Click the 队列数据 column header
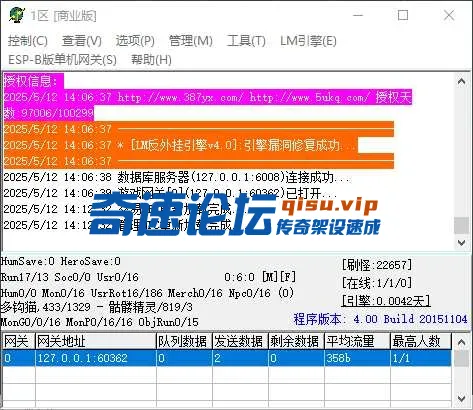 click(x=184, y=341)
